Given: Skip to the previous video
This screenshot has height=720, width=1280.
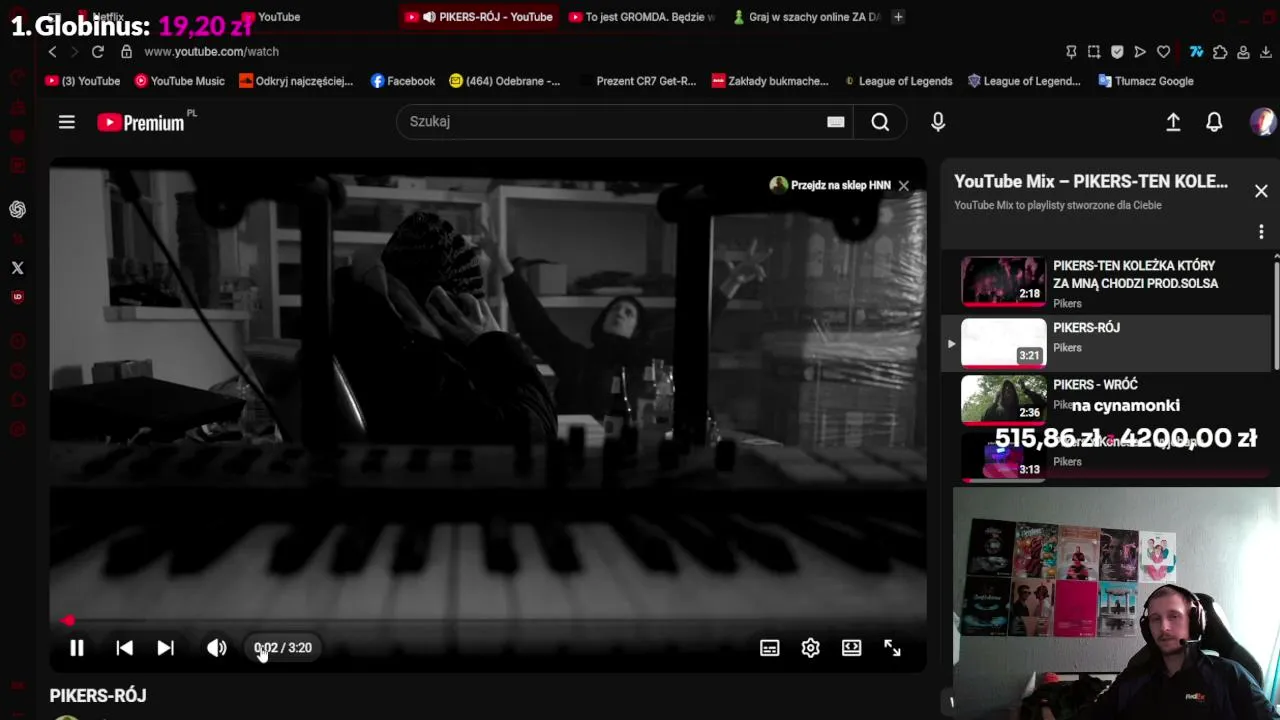Looking at the screenshot, I should tap(124, 648).
